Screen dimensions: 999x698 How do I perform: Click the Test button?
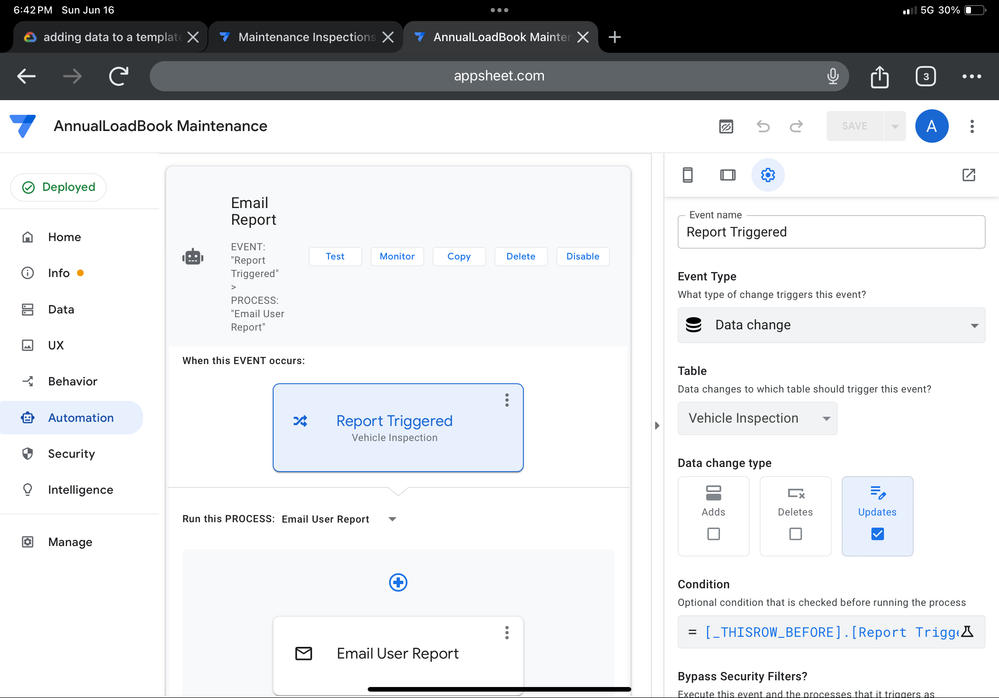335,256
